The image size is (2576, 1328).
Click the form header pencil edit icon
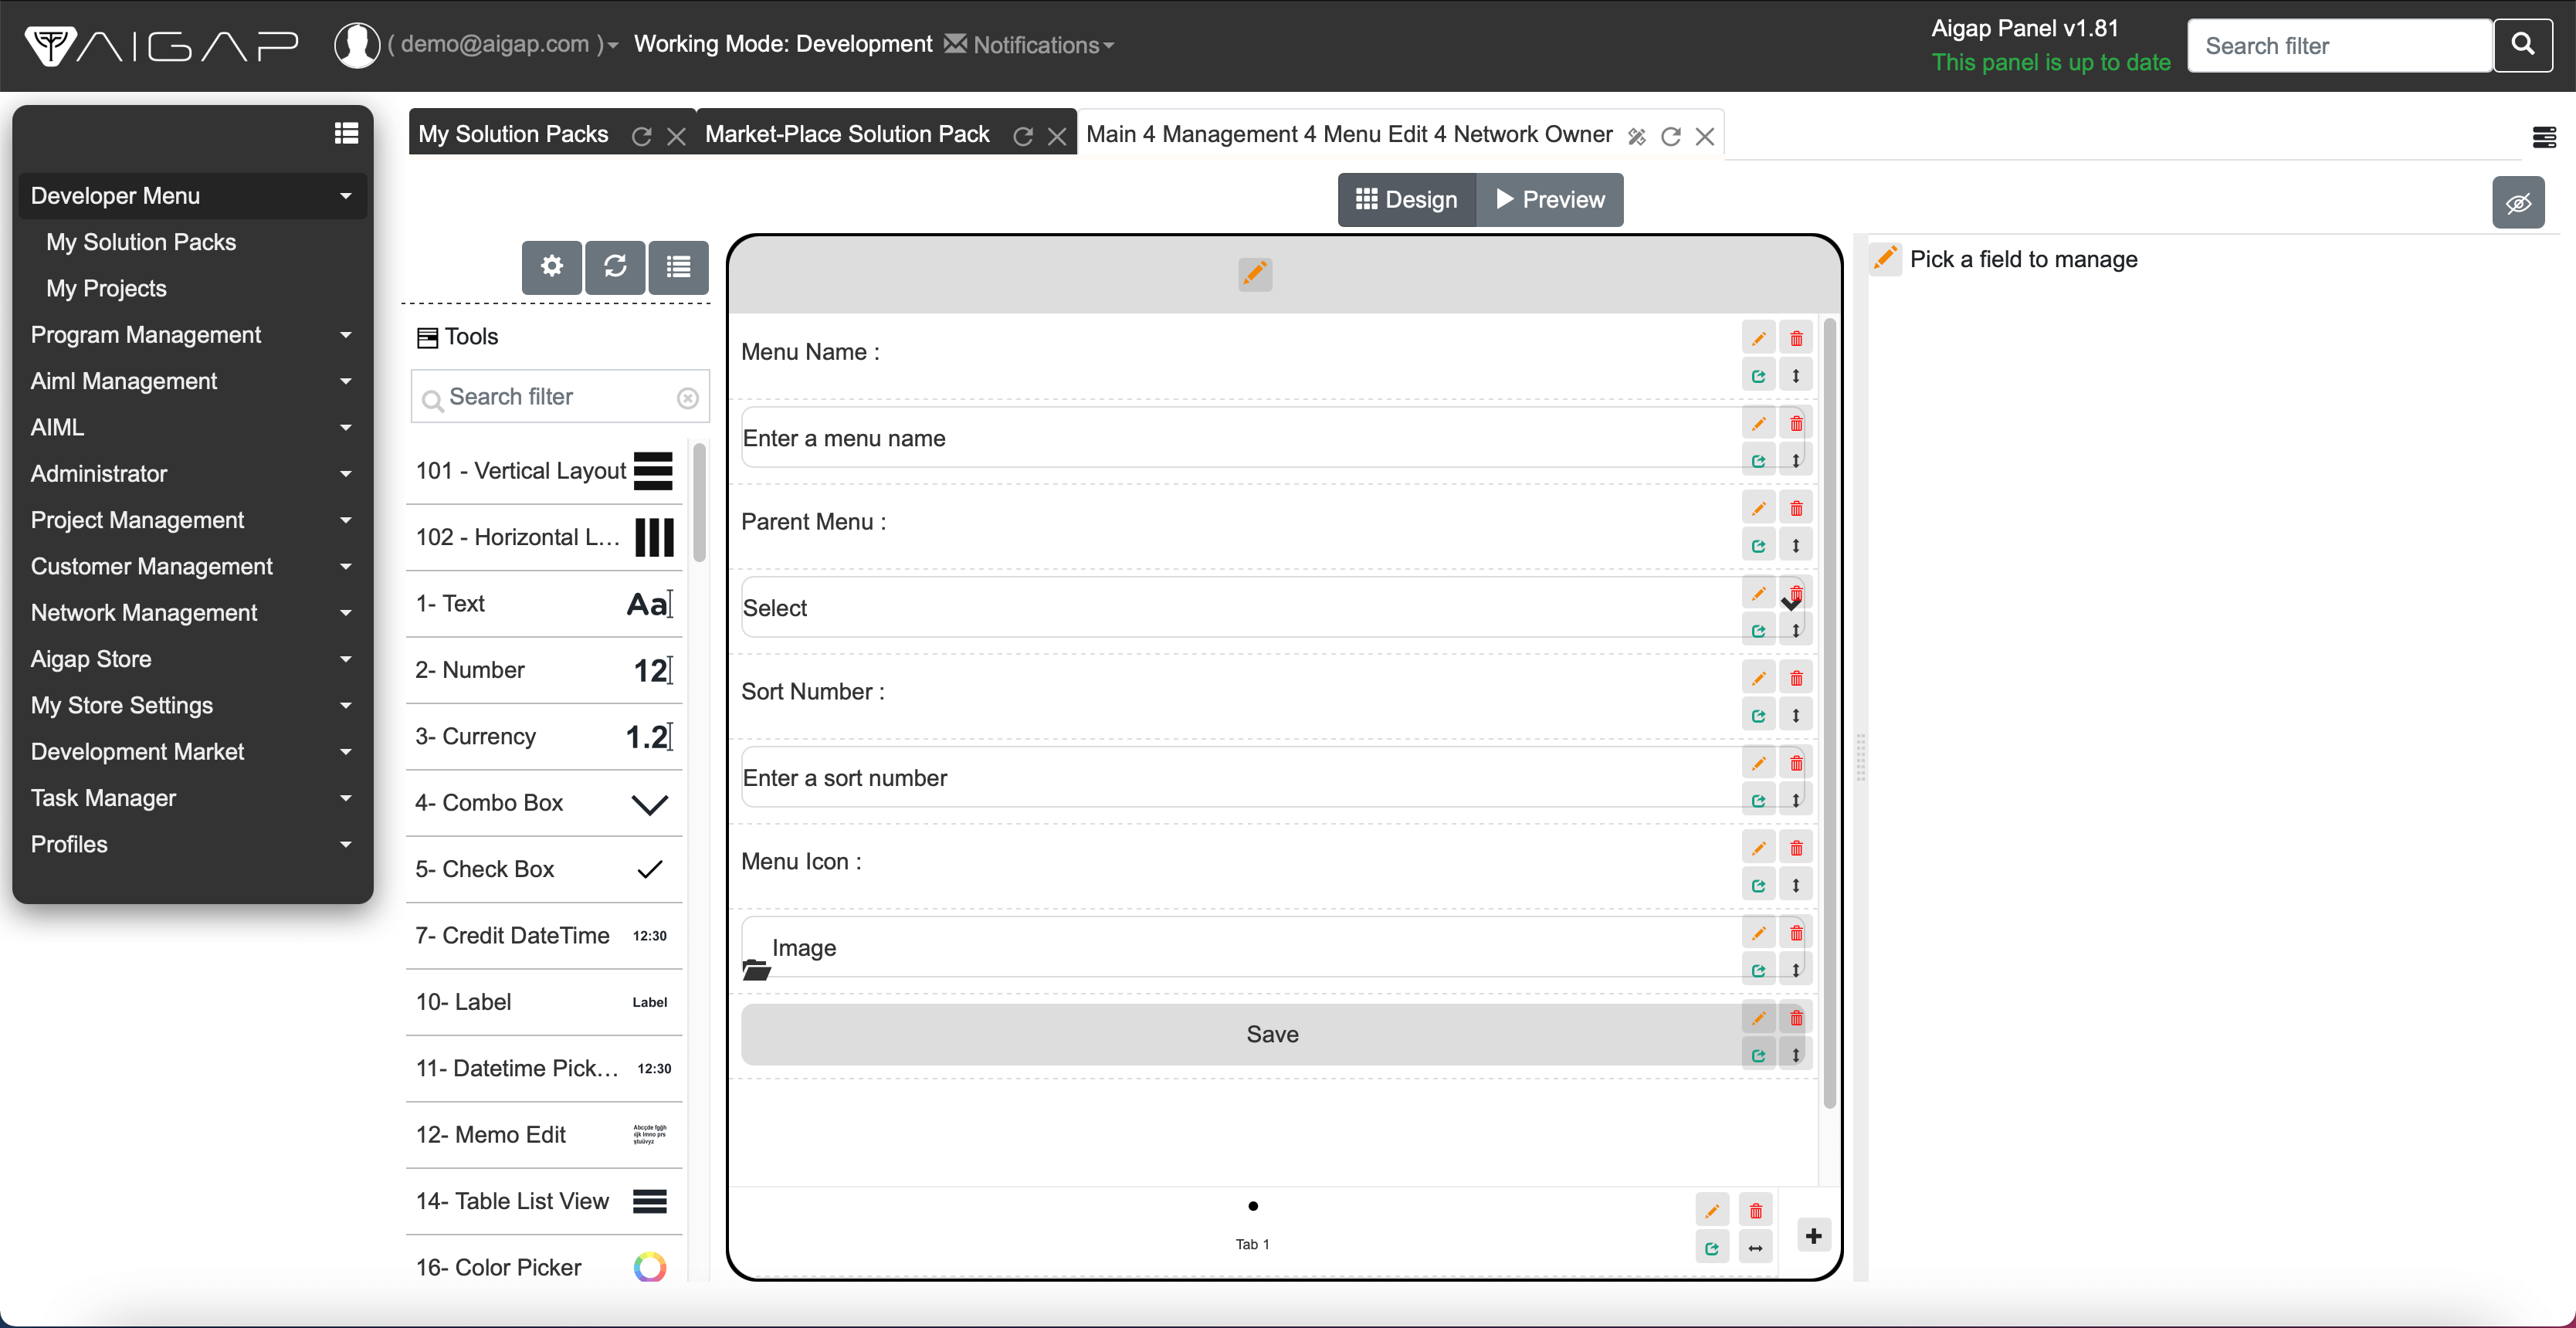(1254, 273)
